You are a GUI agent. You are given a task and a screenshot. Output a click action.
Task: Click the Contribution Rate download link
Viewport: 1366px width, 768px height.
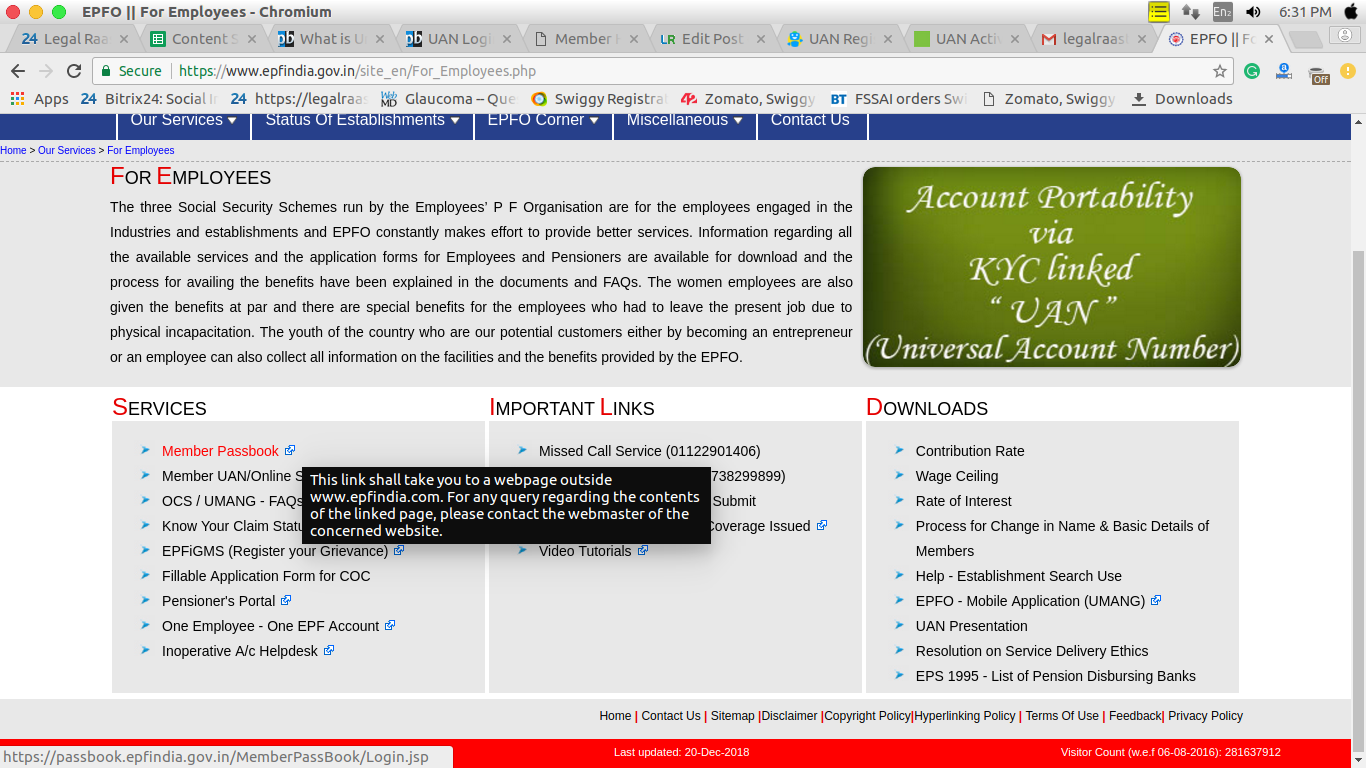click(x=969, y=451)
